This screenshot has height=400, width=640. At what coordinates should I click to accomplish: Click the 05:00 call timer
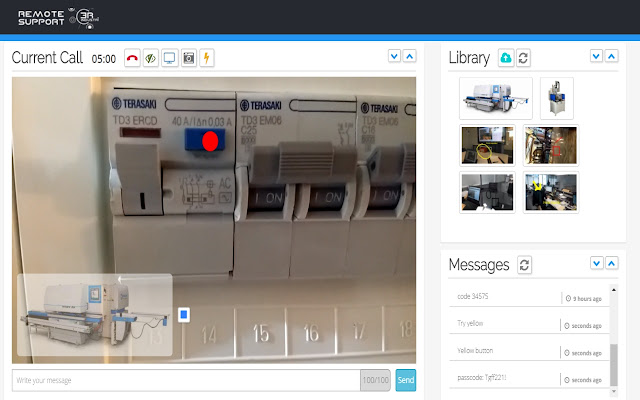[x=104, y=59]
